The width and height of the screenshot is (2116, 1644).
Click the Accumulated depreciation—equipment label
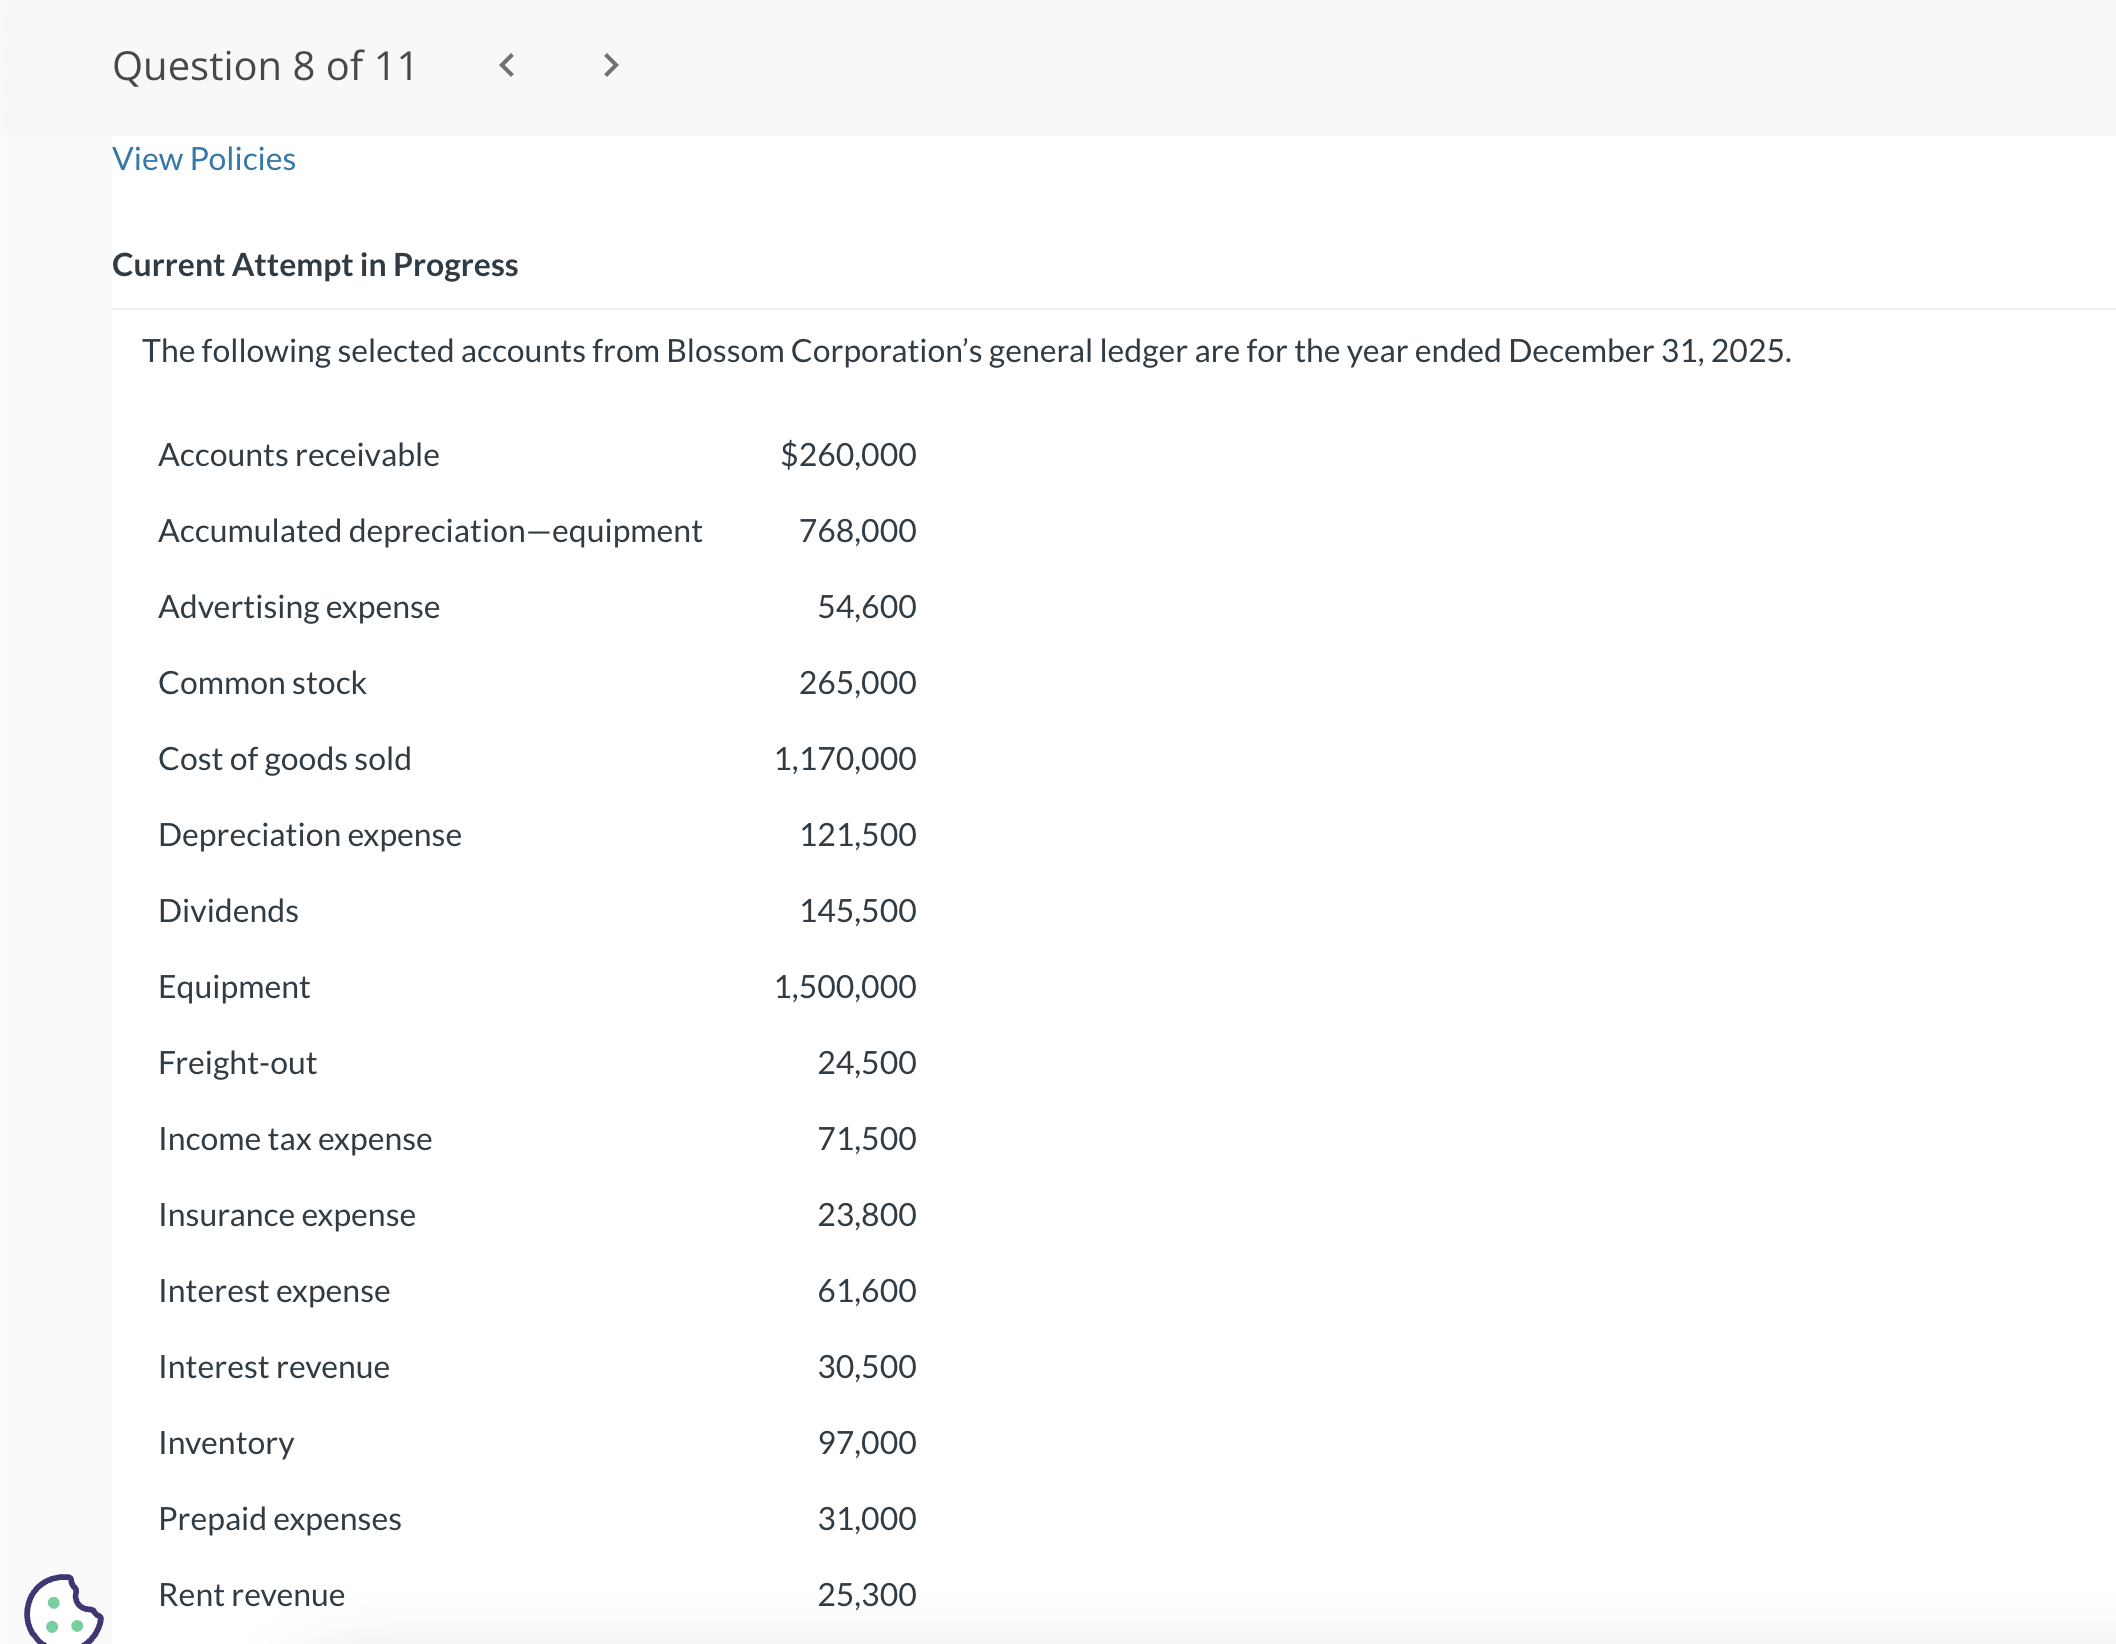click(x=430, y=531)
